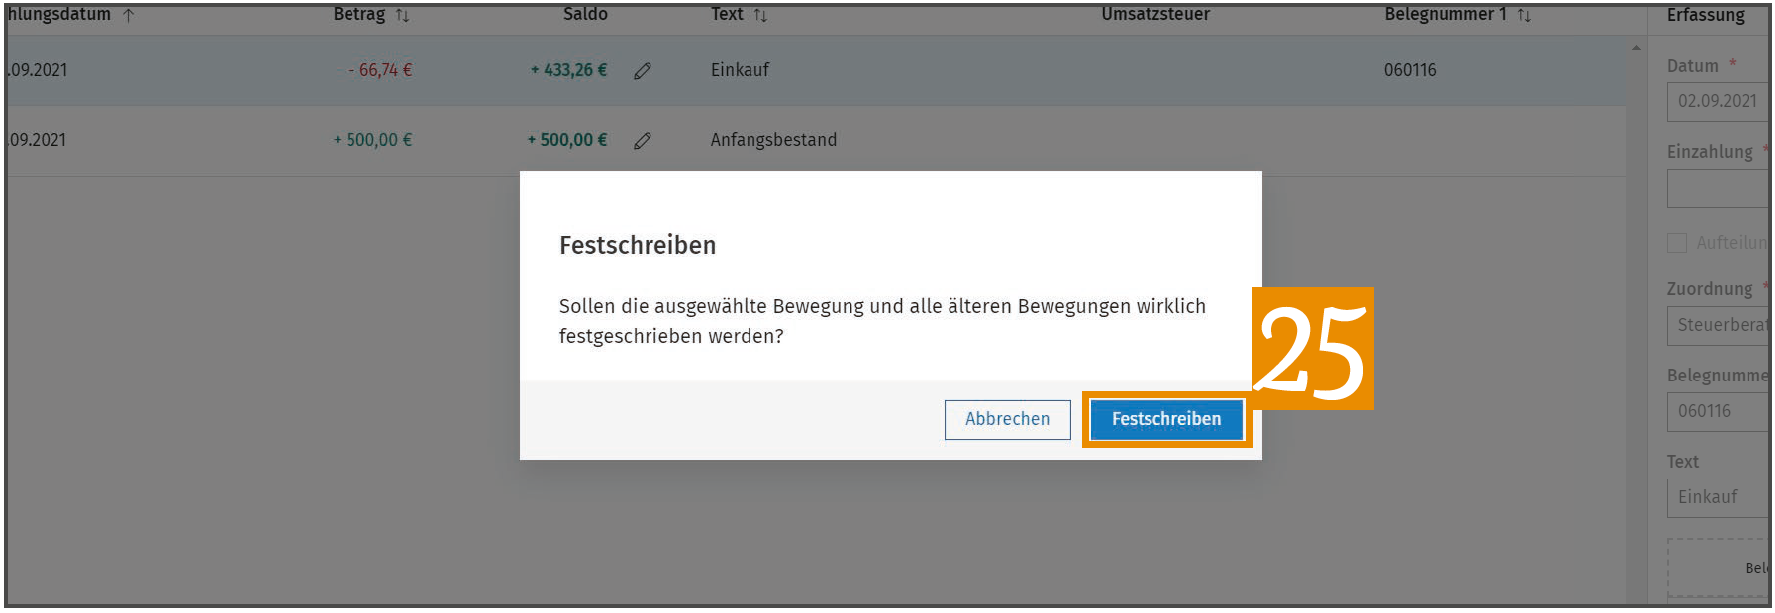The height and width of the screenshot is (613, 1775).
Task: Select the Einkauf table row
Action: [816, 71]
